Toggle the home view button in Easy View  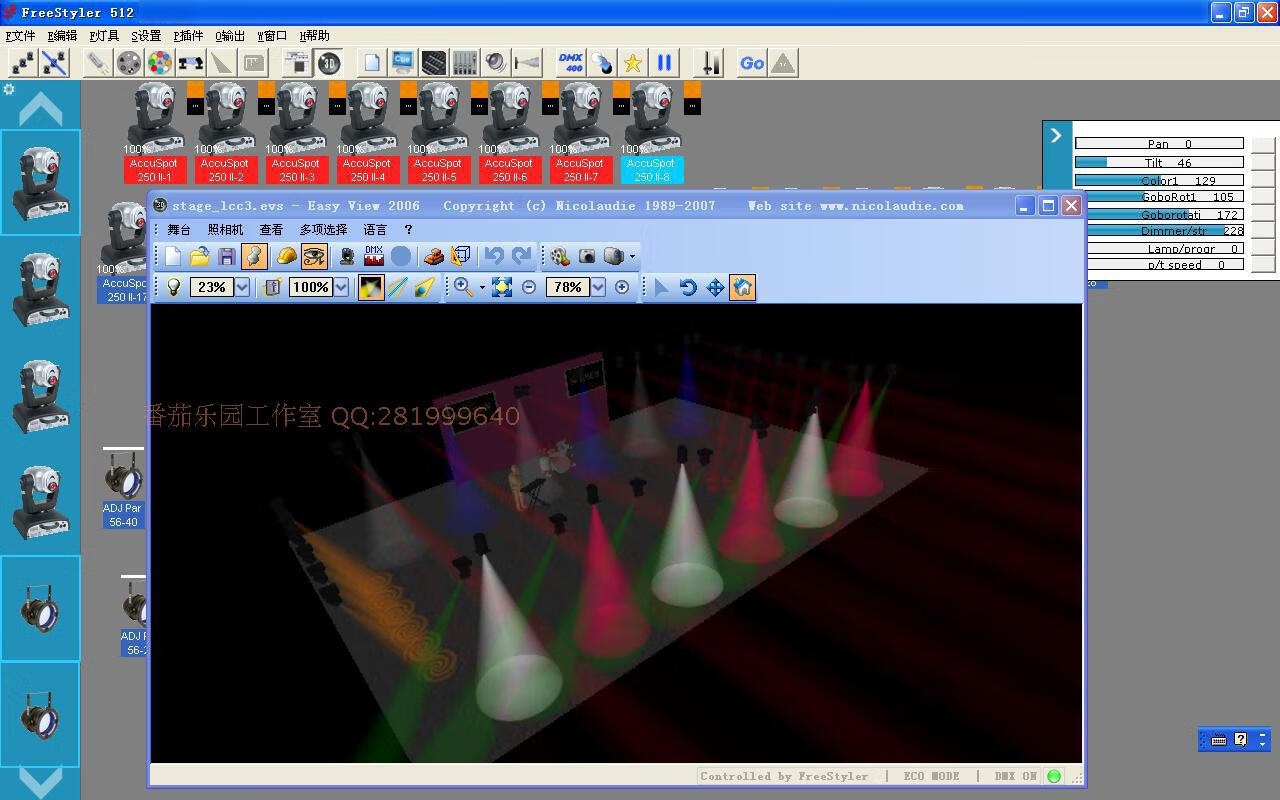[742, 288]
